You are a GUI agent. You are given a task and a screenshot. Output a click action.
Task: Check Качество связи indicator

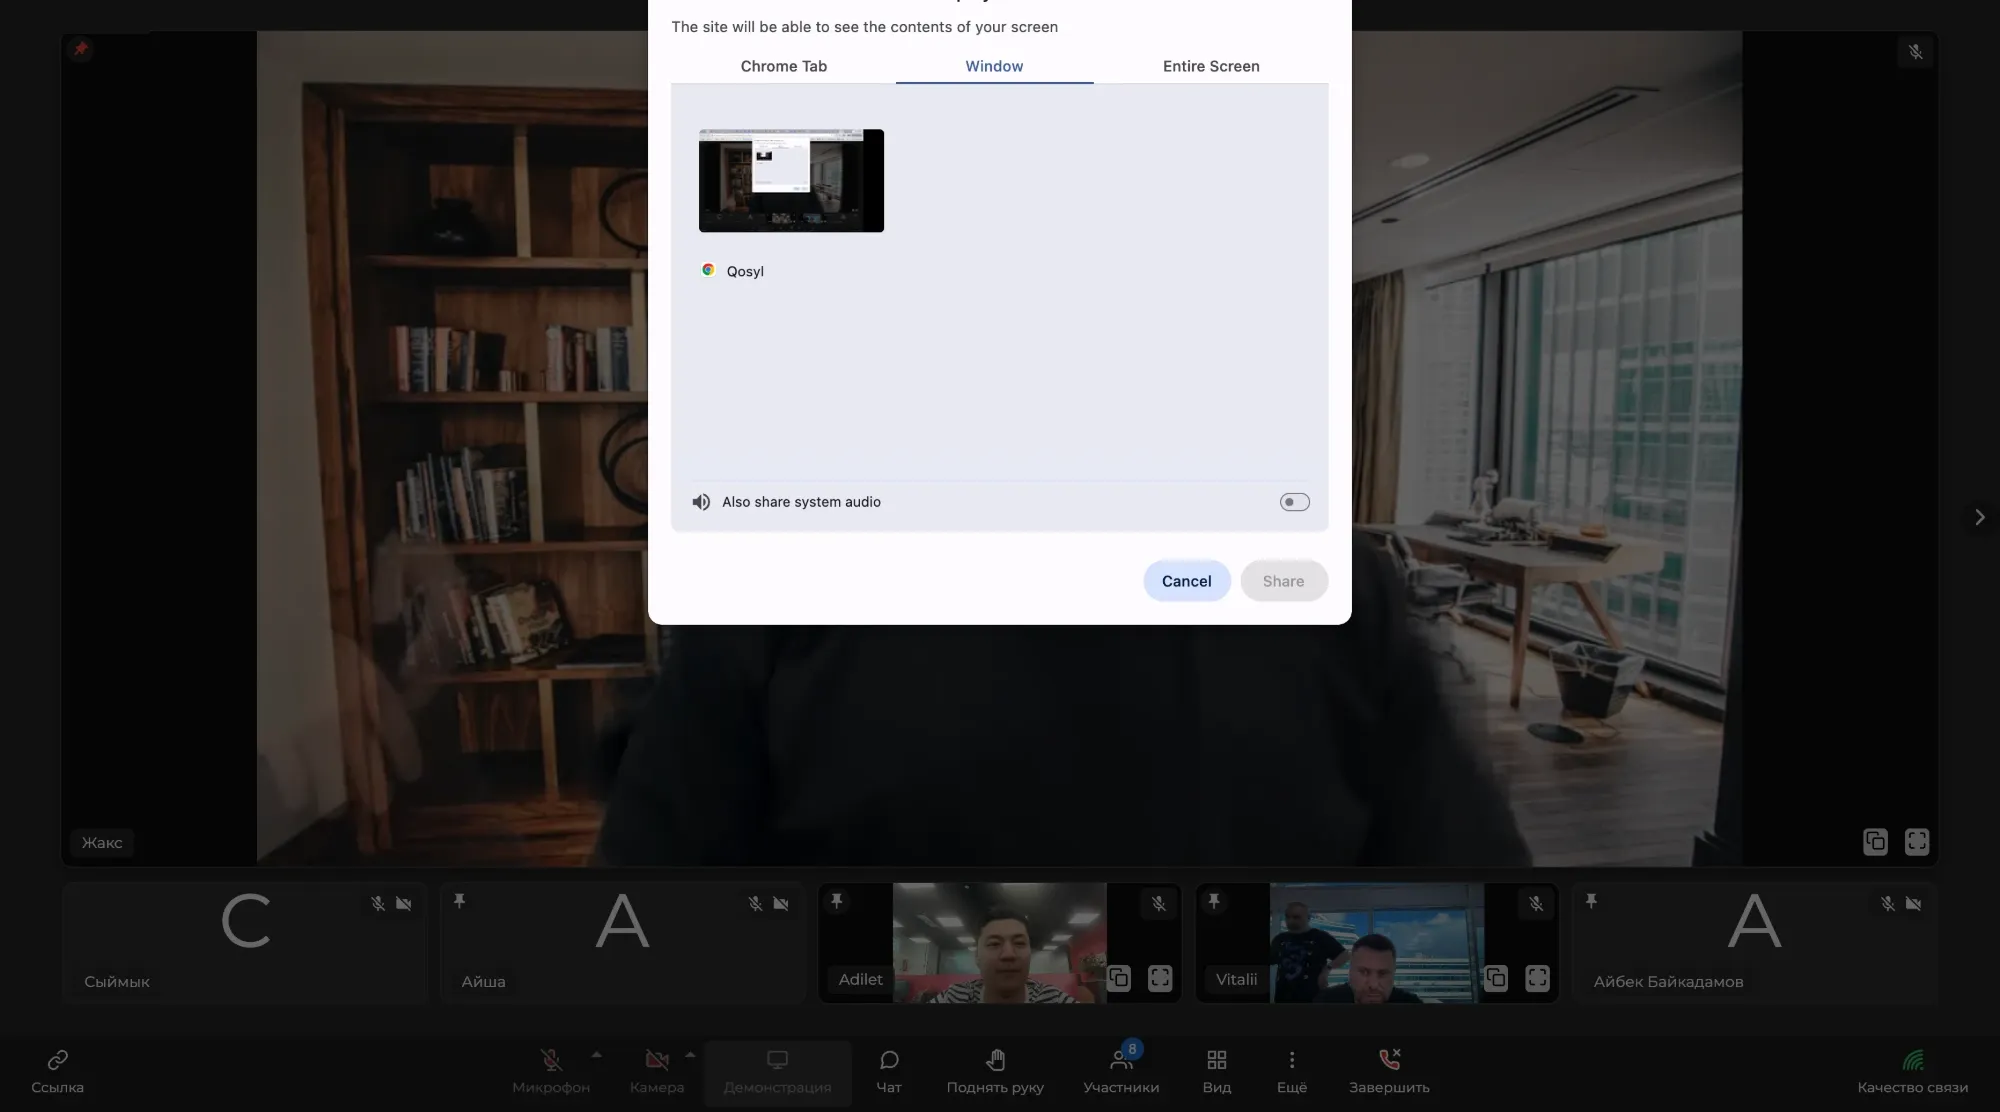click(1912, 1071)
